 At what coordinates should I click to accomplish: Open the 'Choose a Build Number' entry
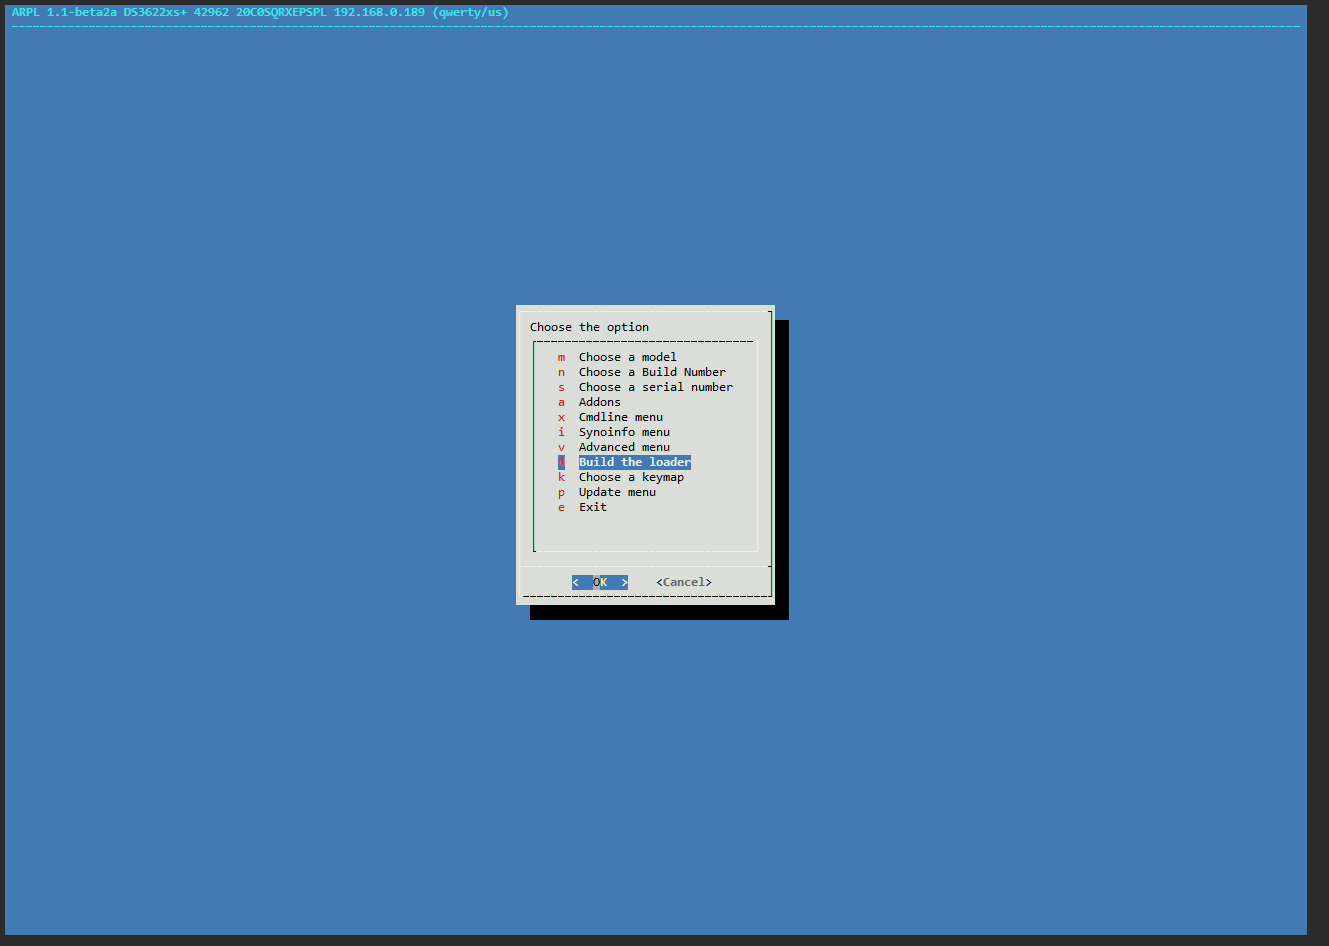tap(651, 372)
